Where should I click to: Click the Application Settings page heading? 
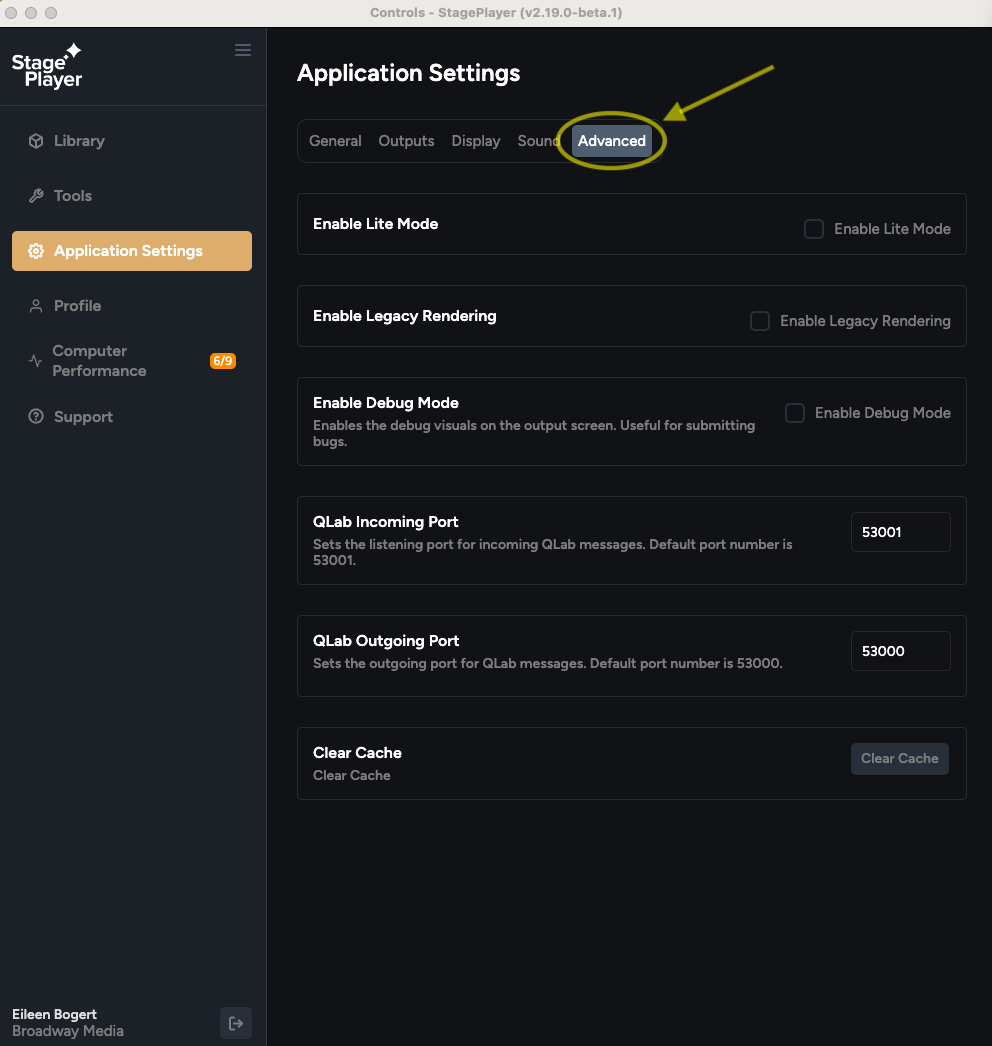tap(408, 73)
